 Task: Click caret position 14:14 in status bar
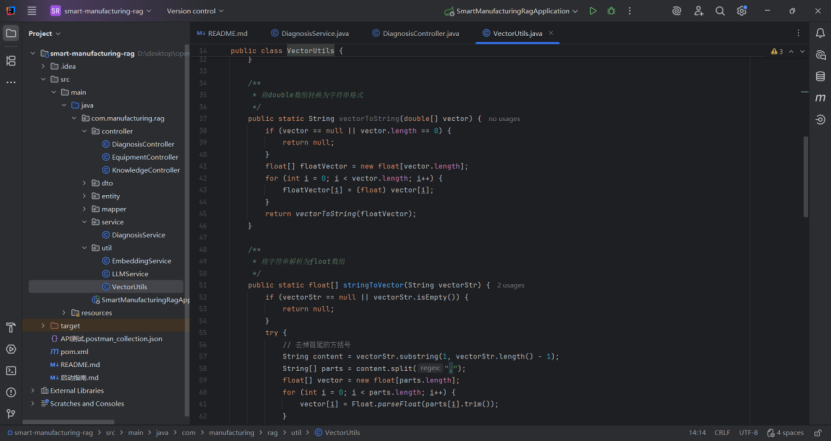697,432
